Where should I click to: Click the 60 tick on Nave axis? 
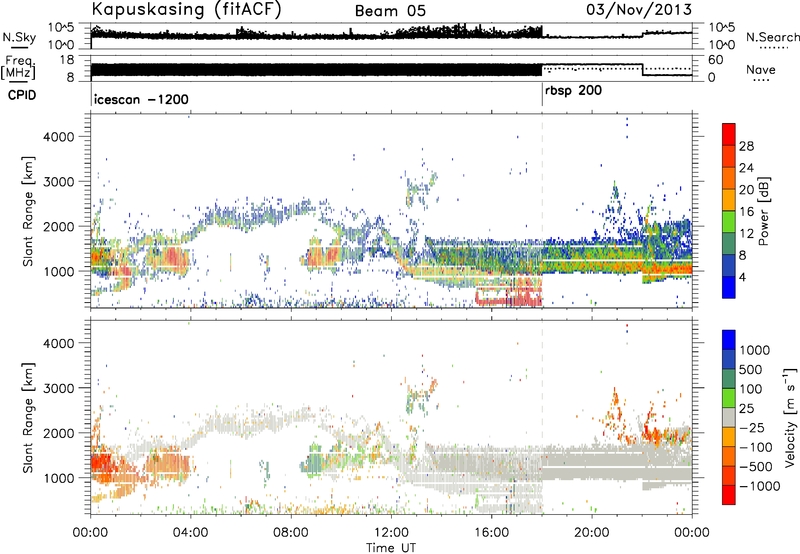(716, 60)
